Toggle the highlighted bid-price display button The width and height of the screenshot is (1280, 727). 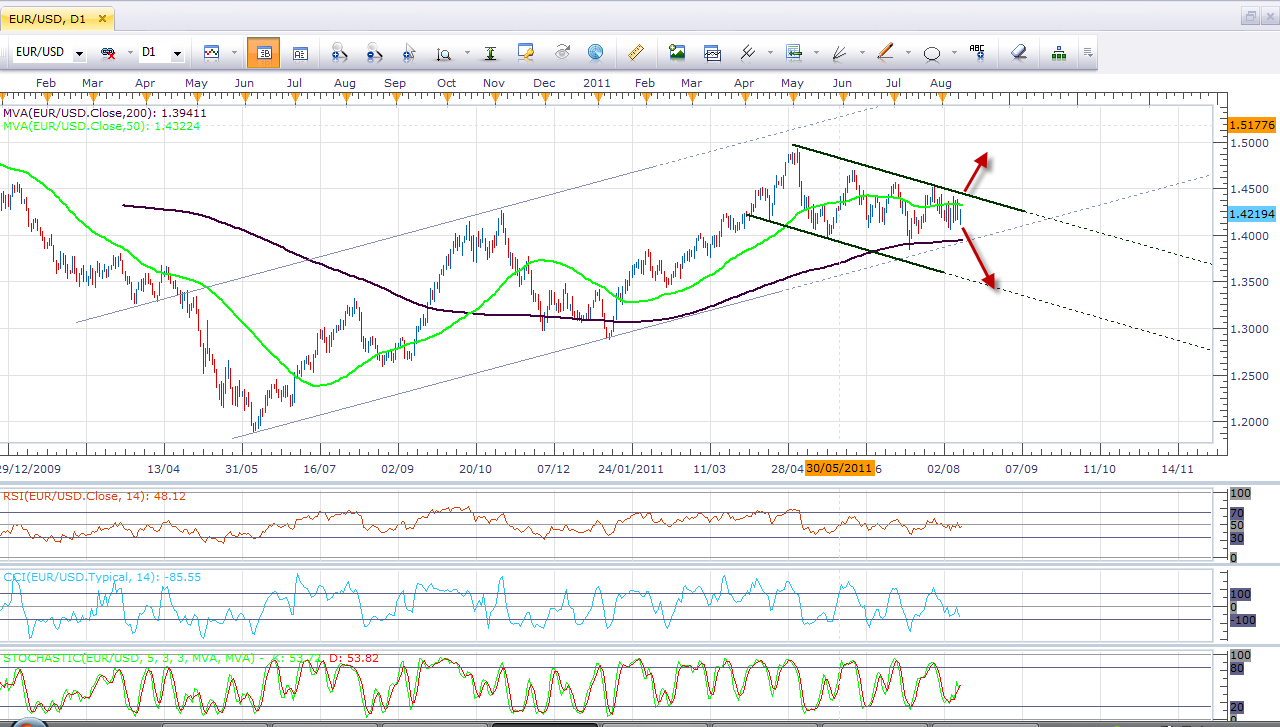(x=263, y=52)
